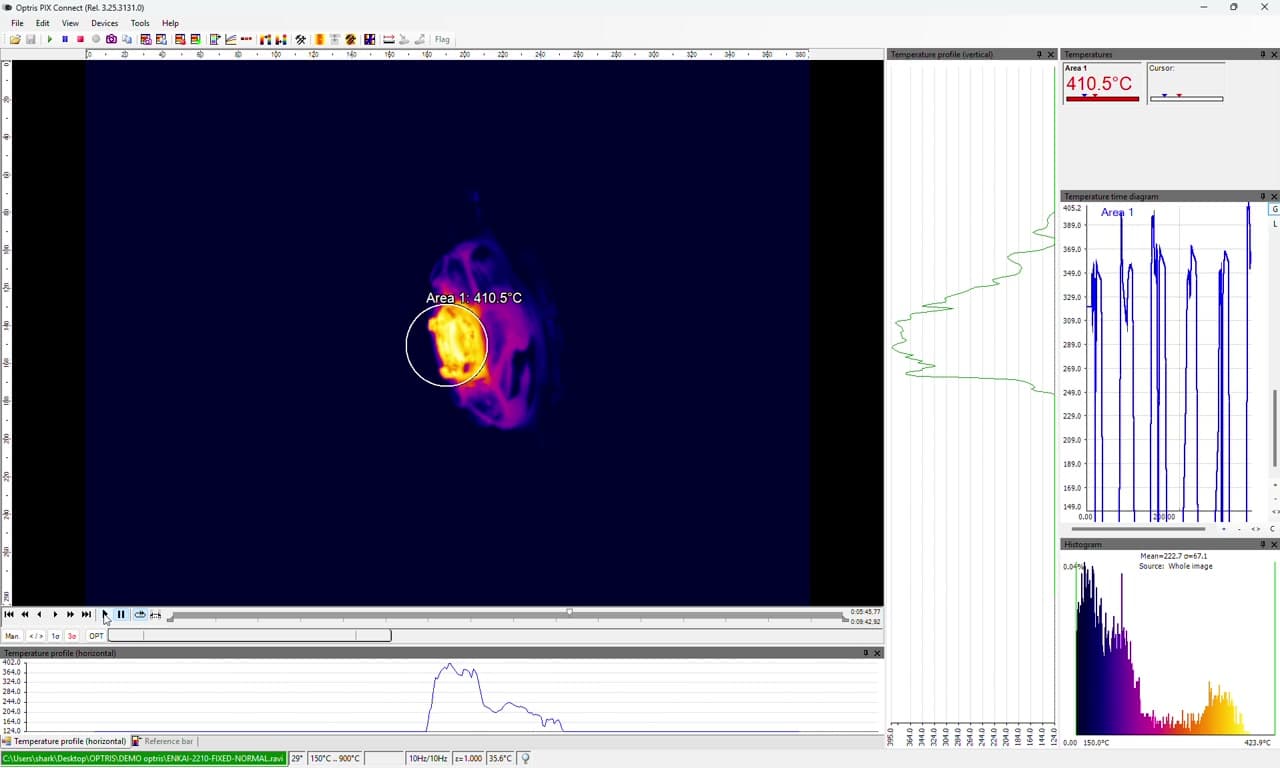Switch to the Reference bar tab
Viewport: 1280px width, 768px height.
pos(163,742)
